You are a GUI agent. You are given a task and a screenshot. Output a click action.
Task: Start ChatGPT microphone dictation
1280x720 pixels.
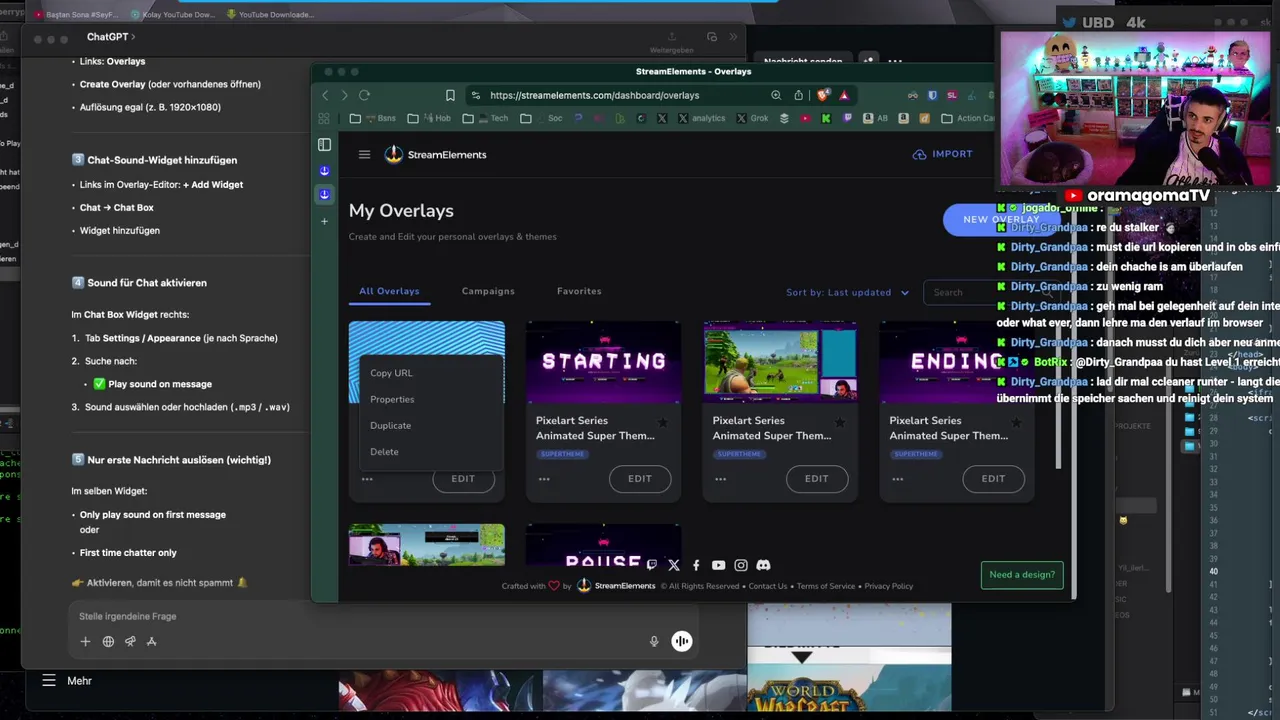(x=654, y=641)
